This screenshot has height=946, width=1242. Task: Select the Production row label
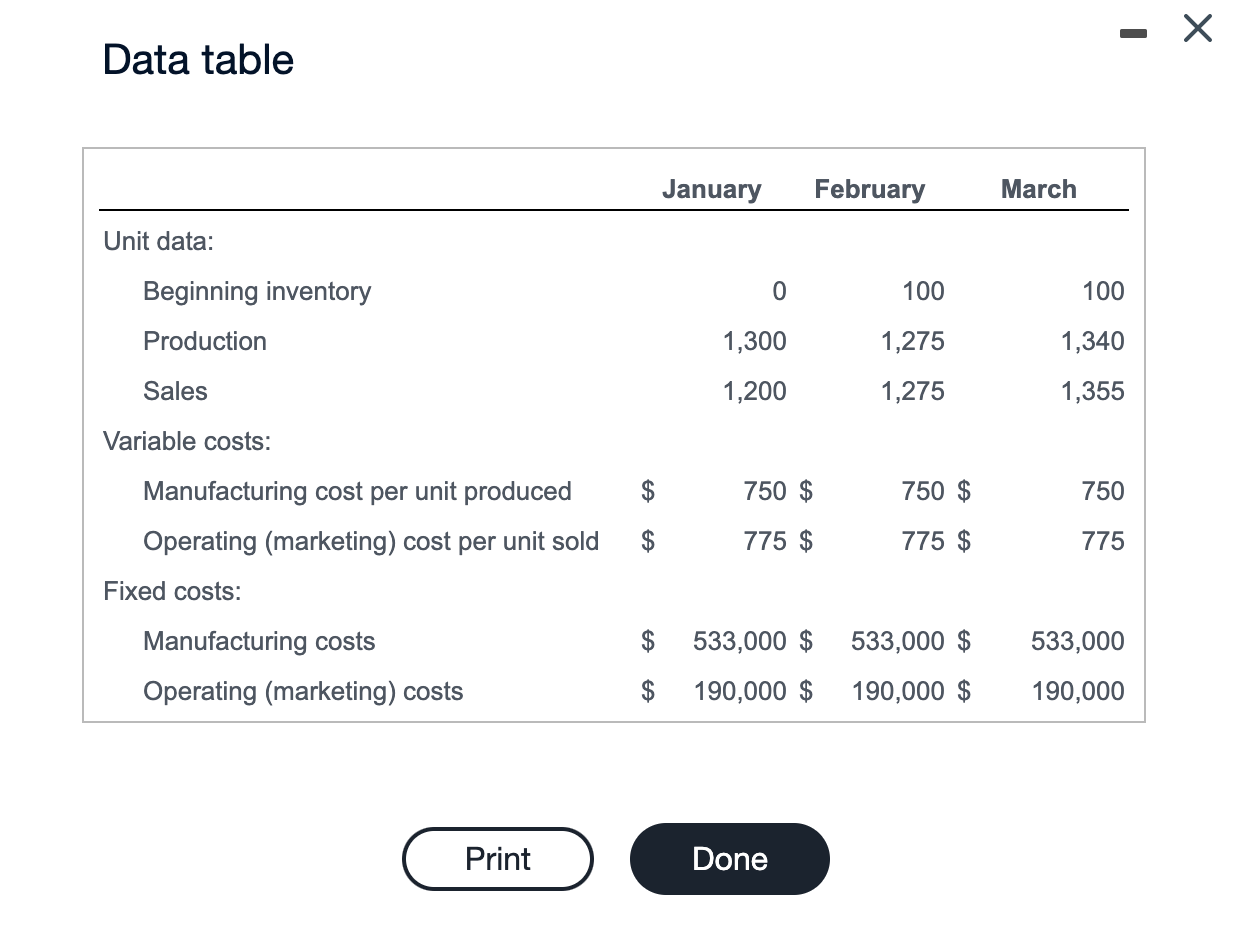tap(204, 341)
